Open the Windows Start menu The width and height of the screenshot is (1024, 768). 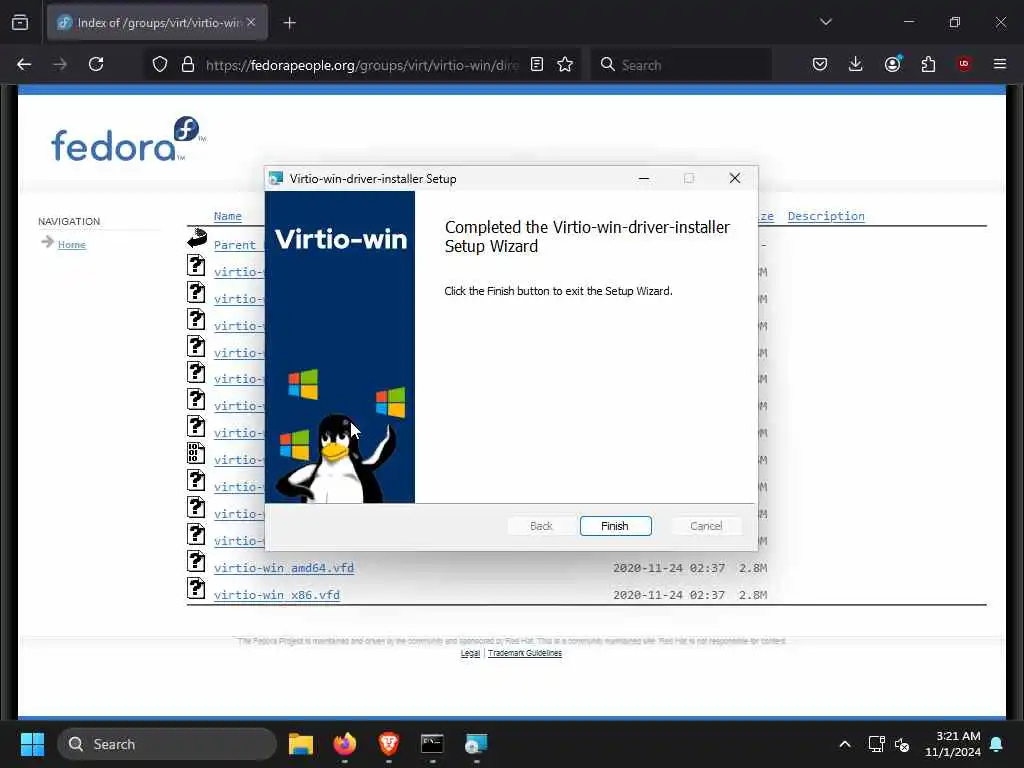pyautogui.click(x=32, y=744)
